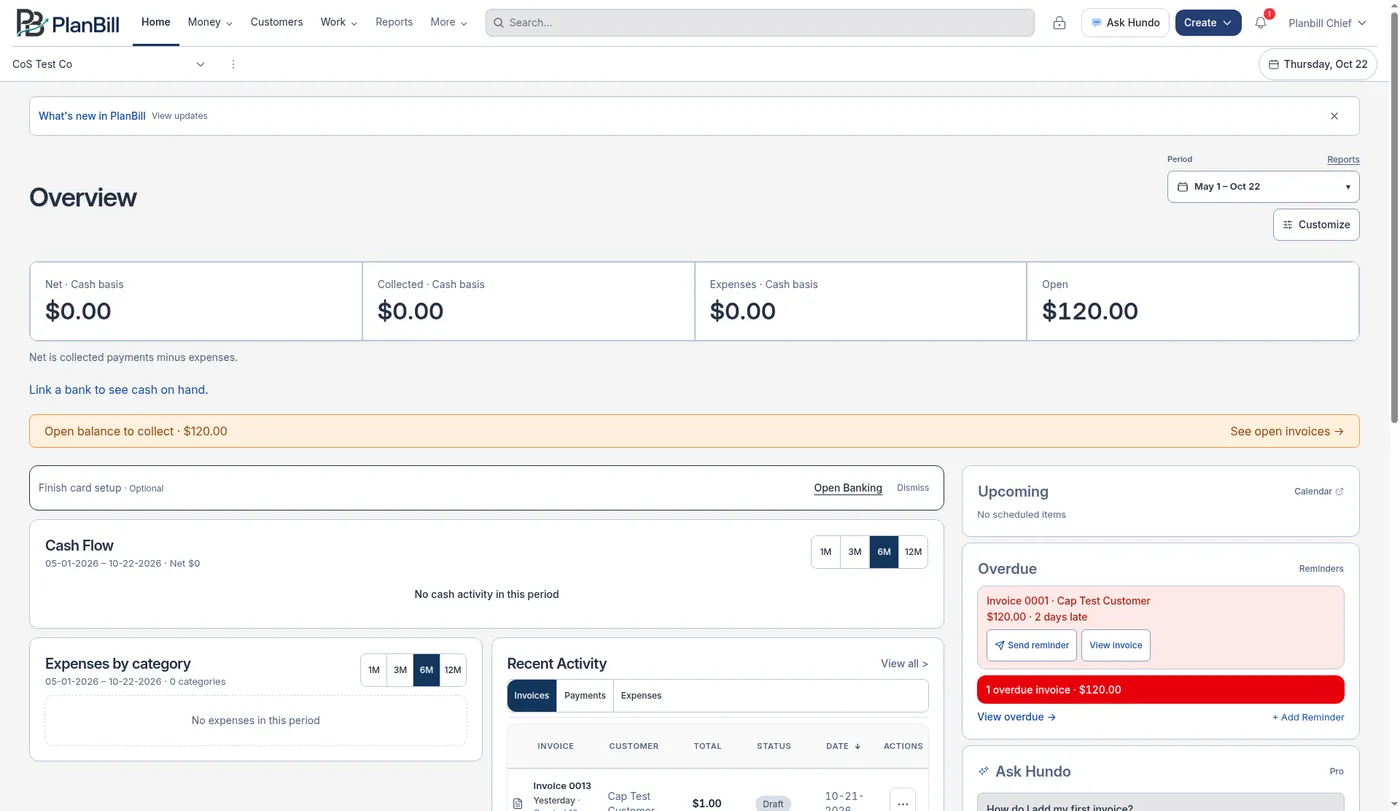
Task: Expand the Money menu
Action: [x=210, y=22]
